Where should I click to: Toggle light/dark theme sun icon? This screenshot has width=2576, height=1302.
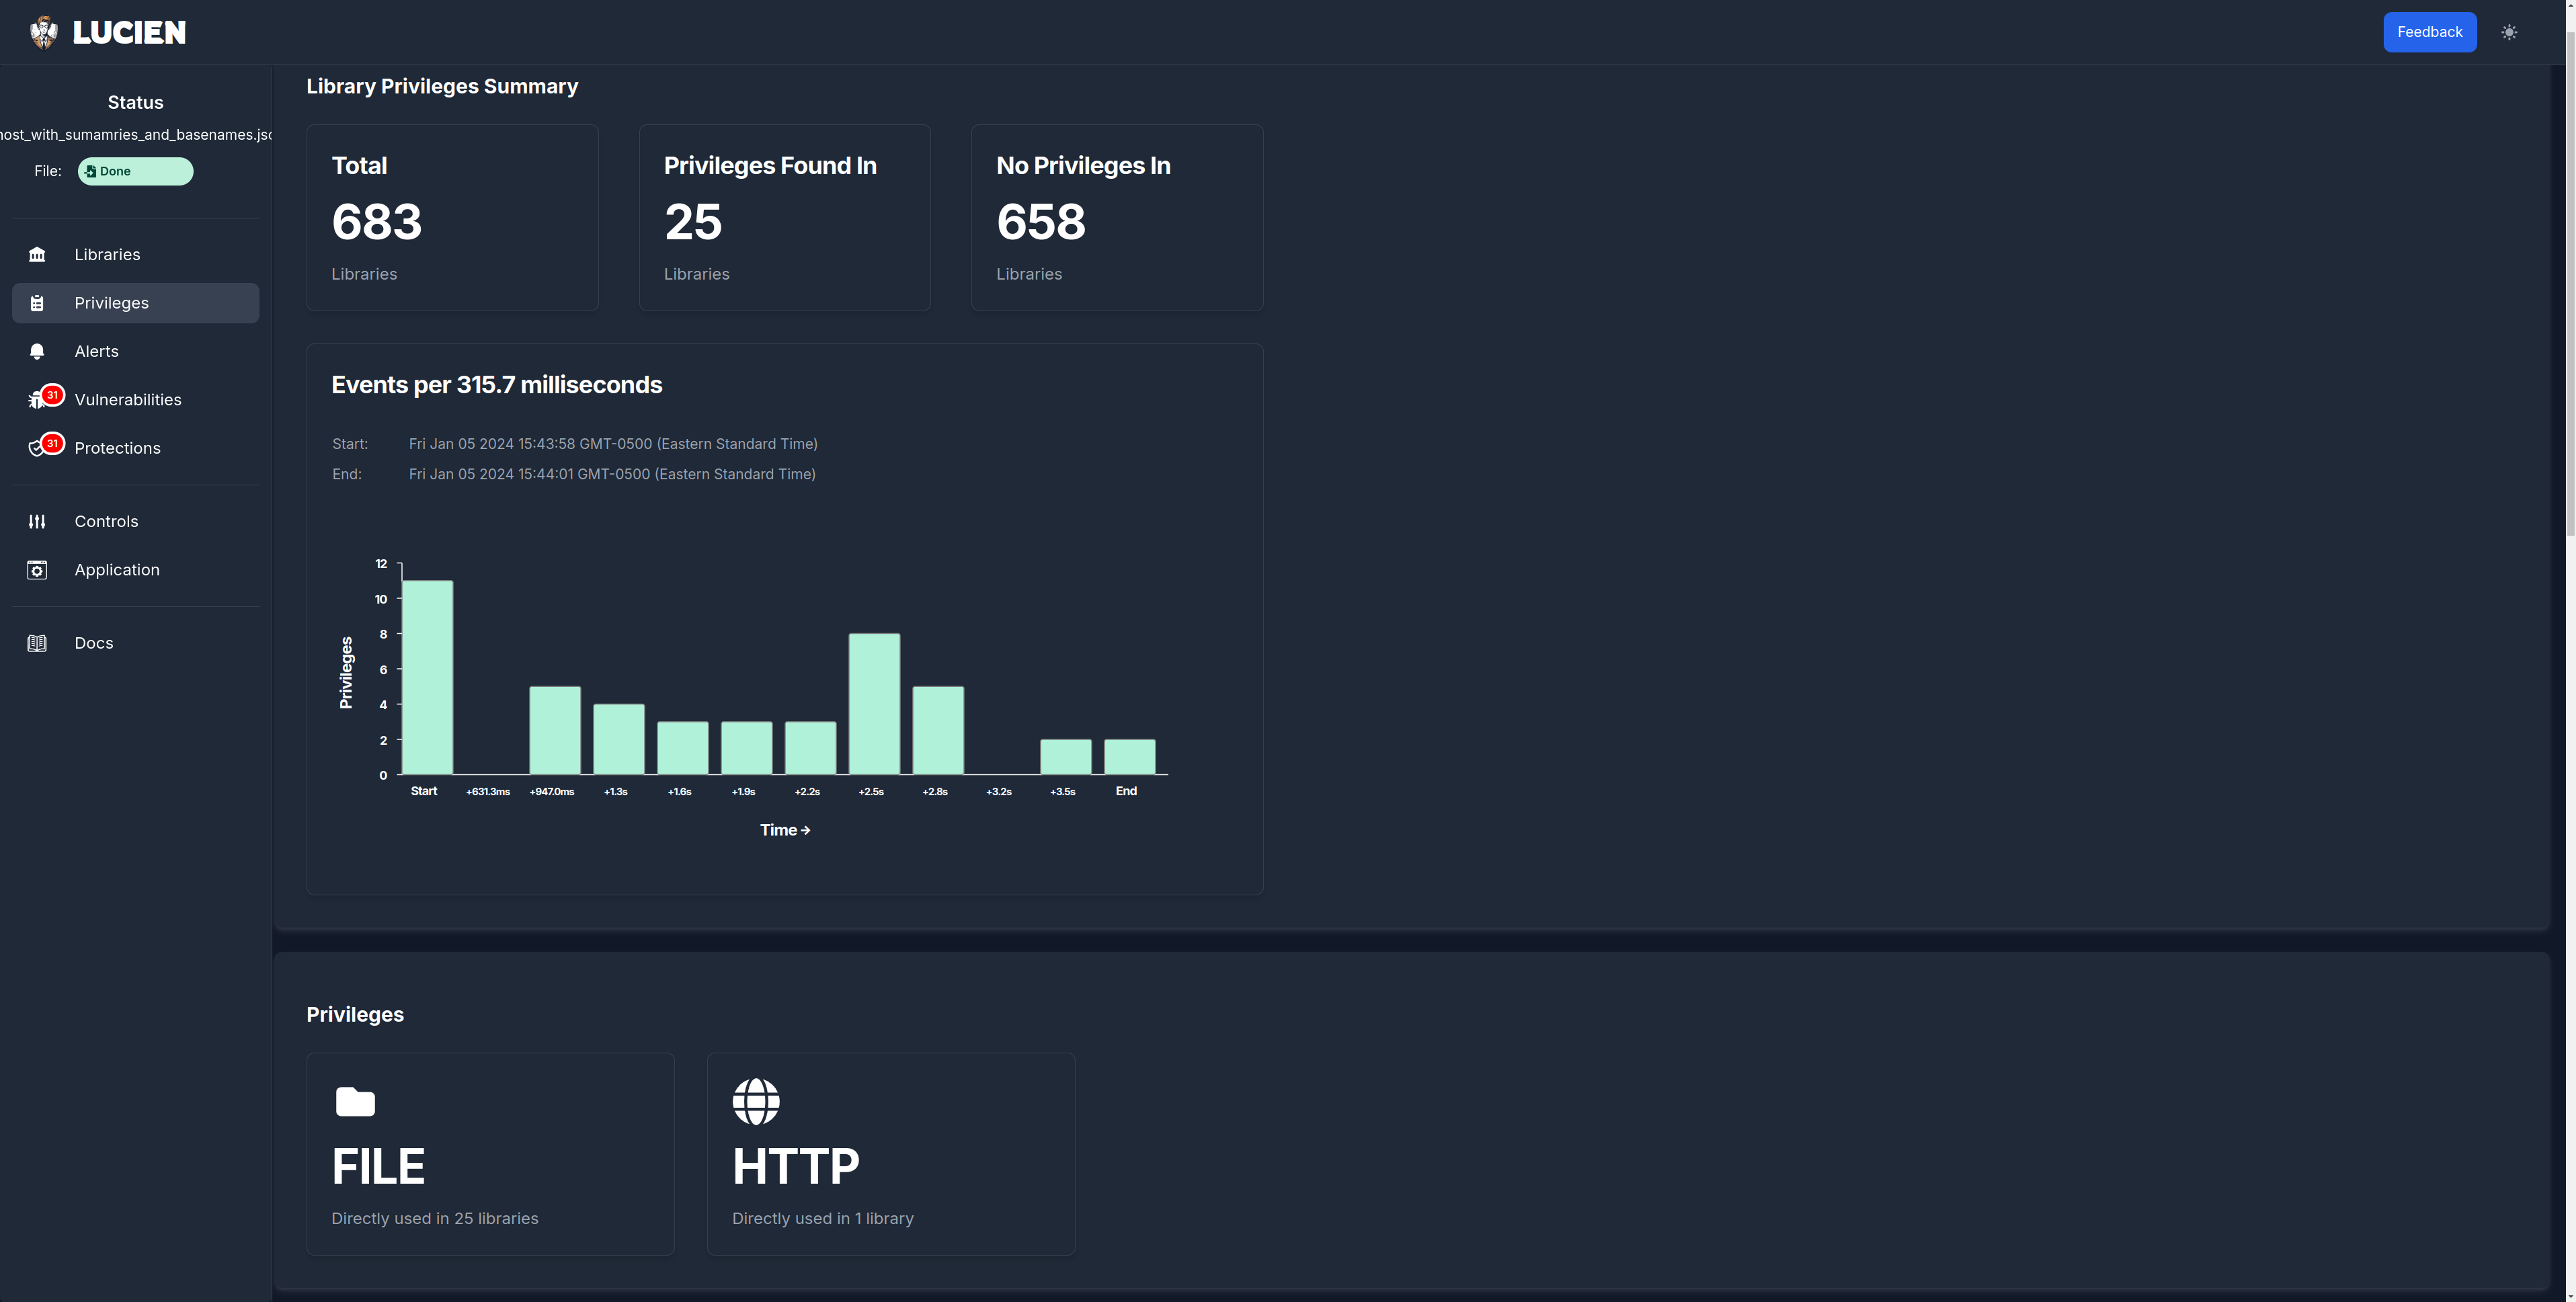coord(2509,32)
